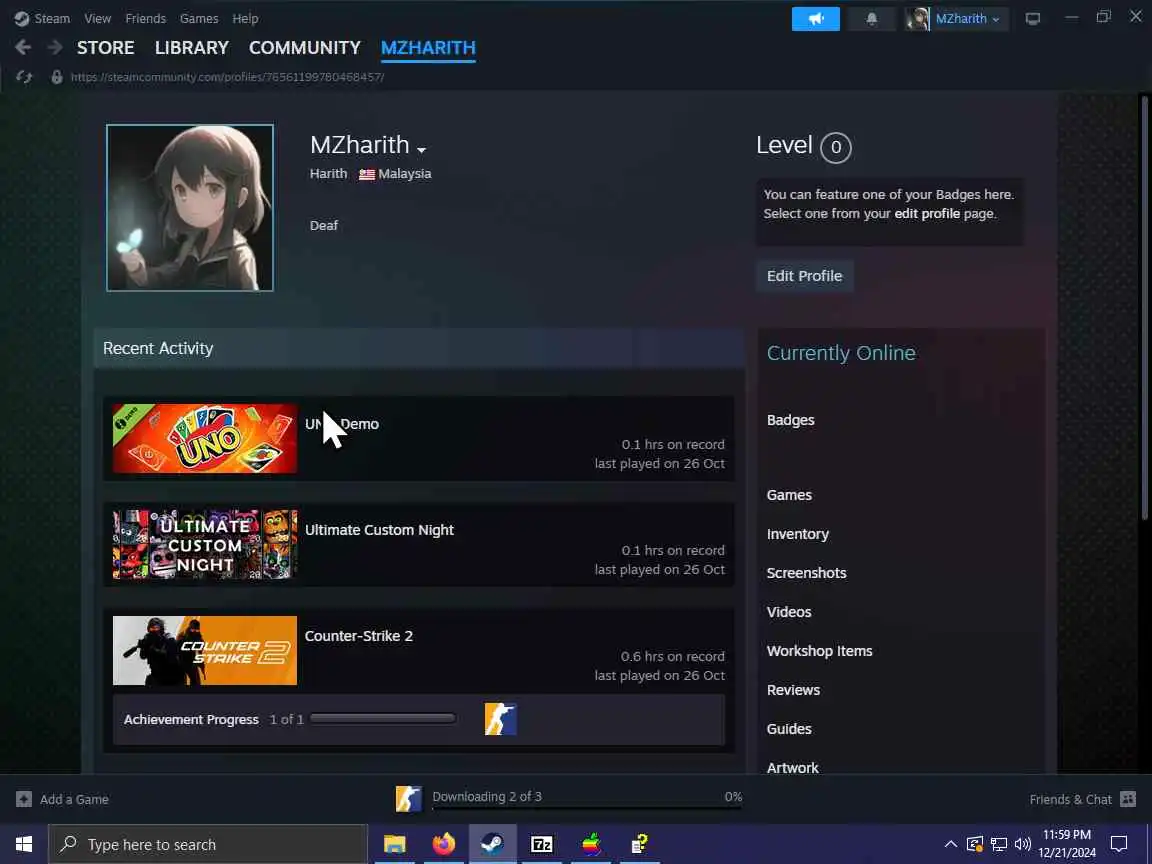
Task: Open the Reviews link
Action: click(793, 690)
